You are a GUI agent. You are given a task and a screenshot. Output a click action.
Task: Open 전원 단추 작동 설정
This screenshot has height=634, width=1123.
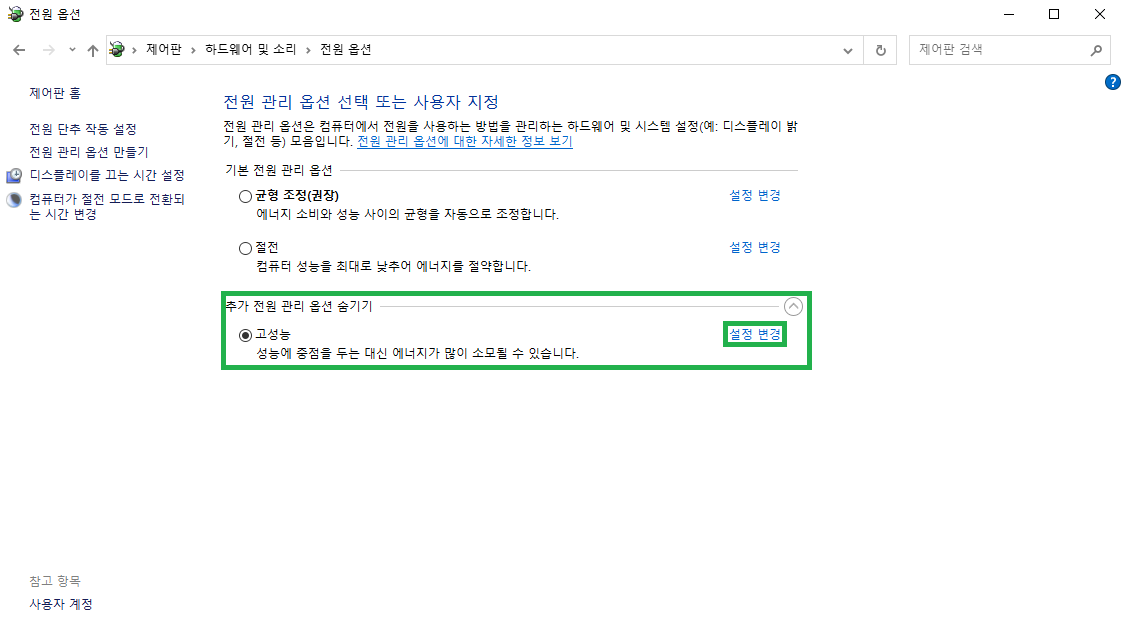pos(82,129)
